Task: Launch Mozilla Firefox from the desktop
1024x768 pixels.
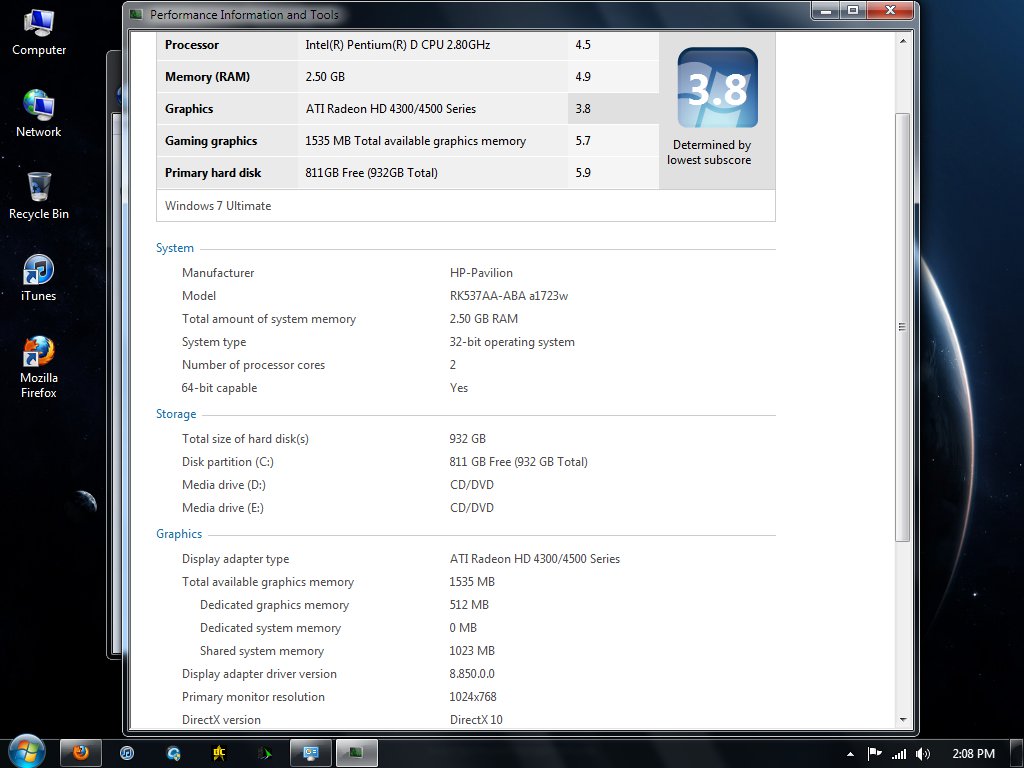Action: coord(39,360)
